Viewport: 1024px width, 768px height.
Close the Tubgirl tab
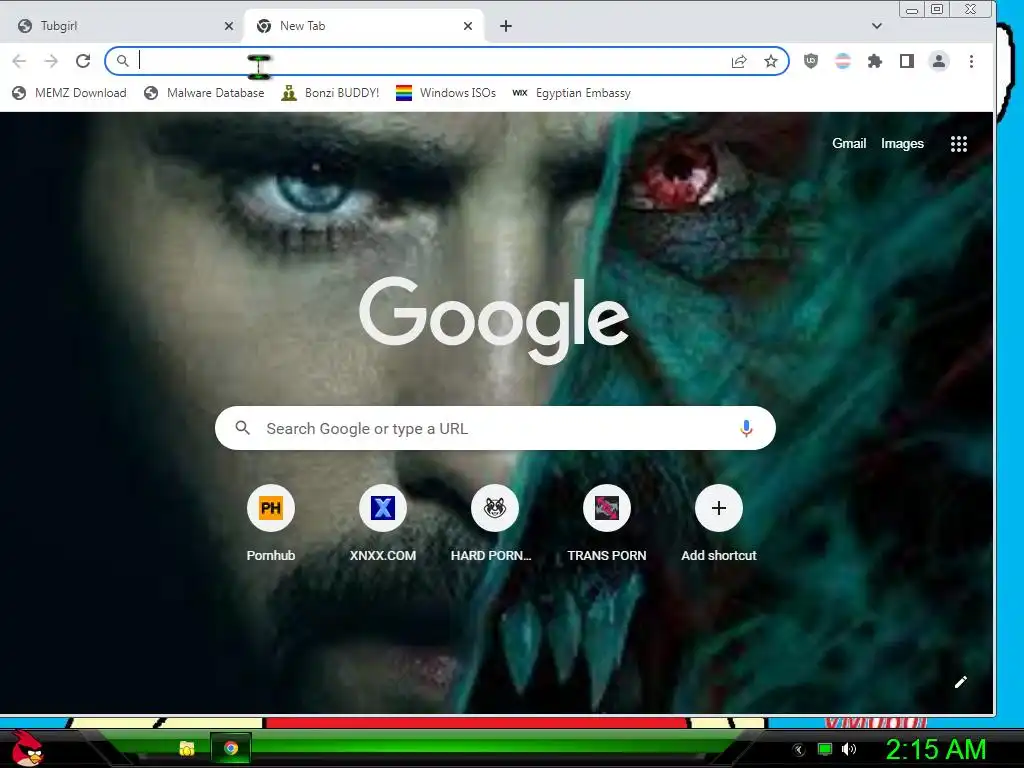point(229,26)
